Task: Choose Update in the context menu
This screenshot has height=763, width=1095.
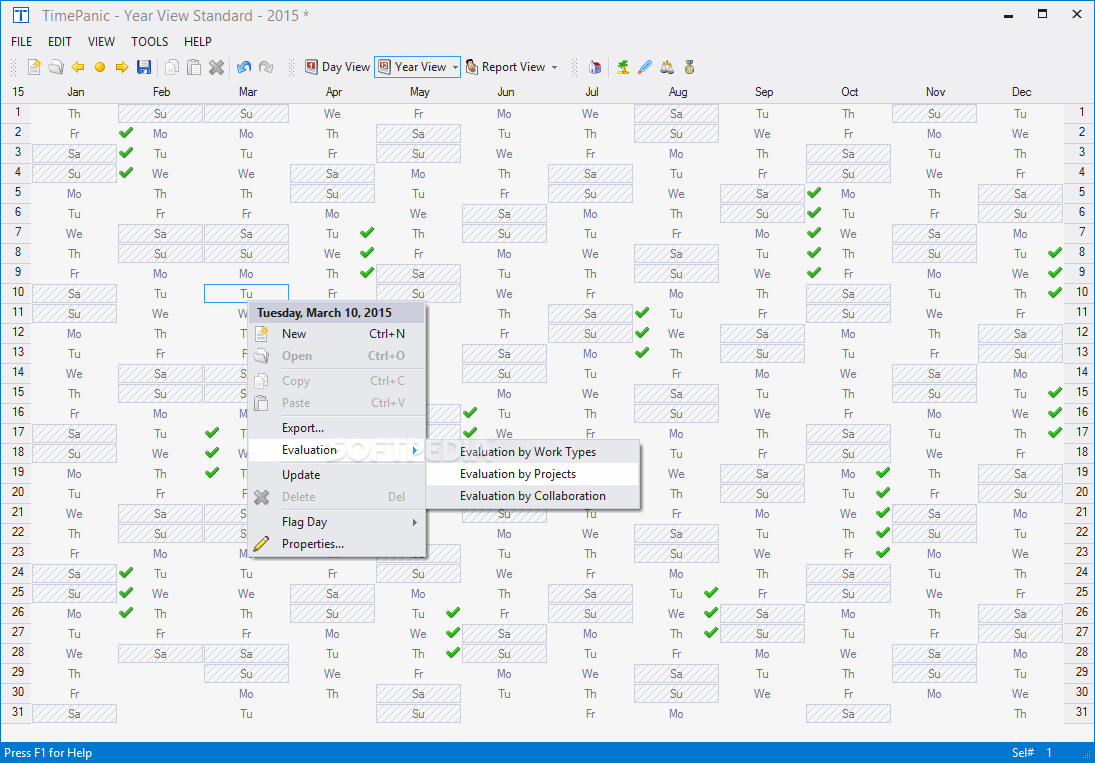Action: (x=337, y=475)
